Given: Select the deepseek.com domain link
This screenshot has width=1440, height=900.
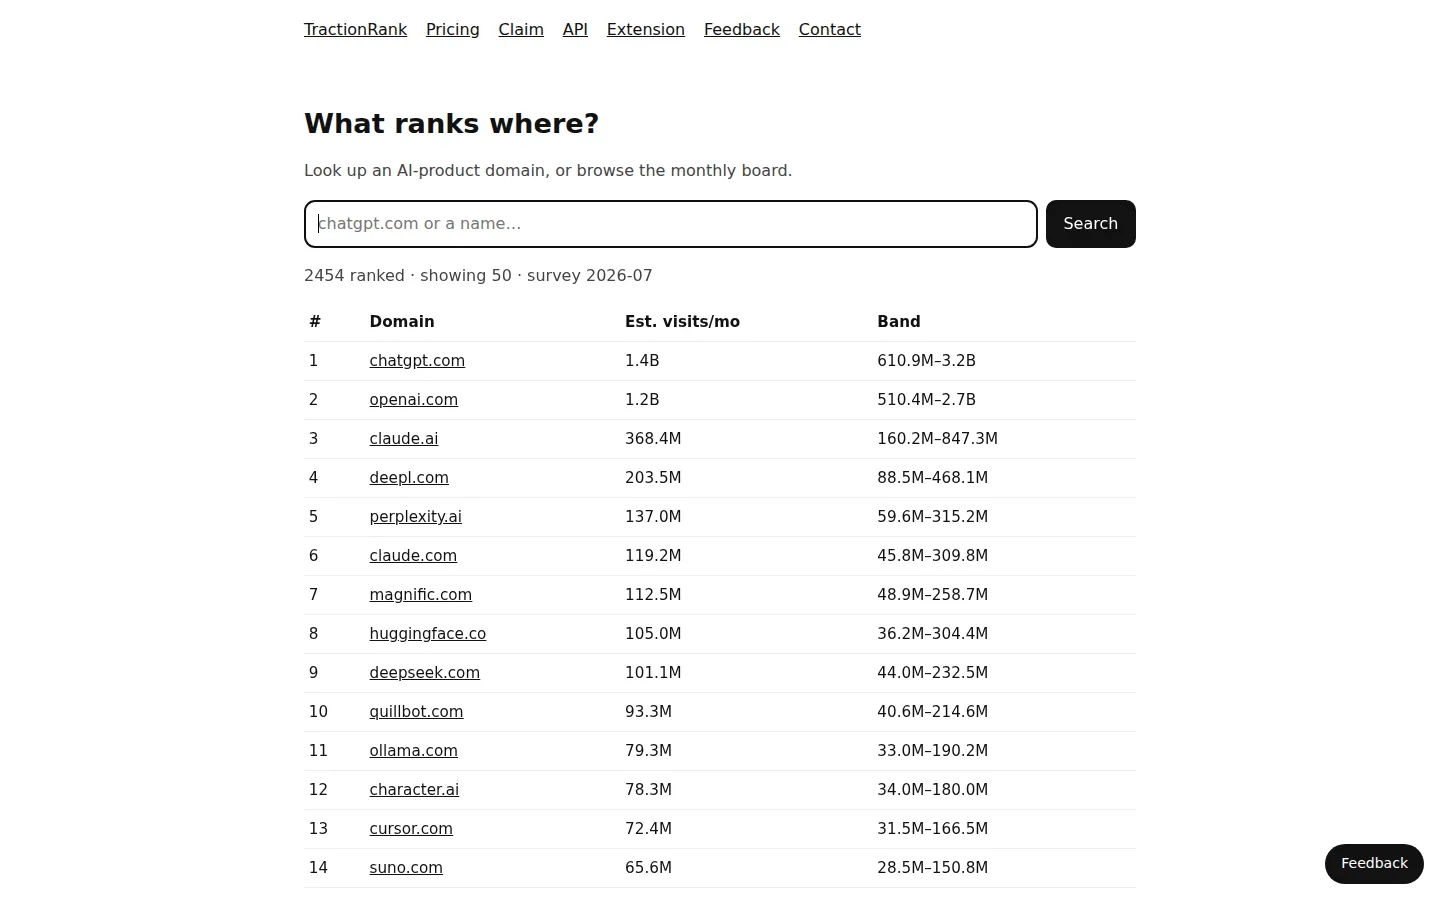Looking at the screenshot, I should point(424,673).
